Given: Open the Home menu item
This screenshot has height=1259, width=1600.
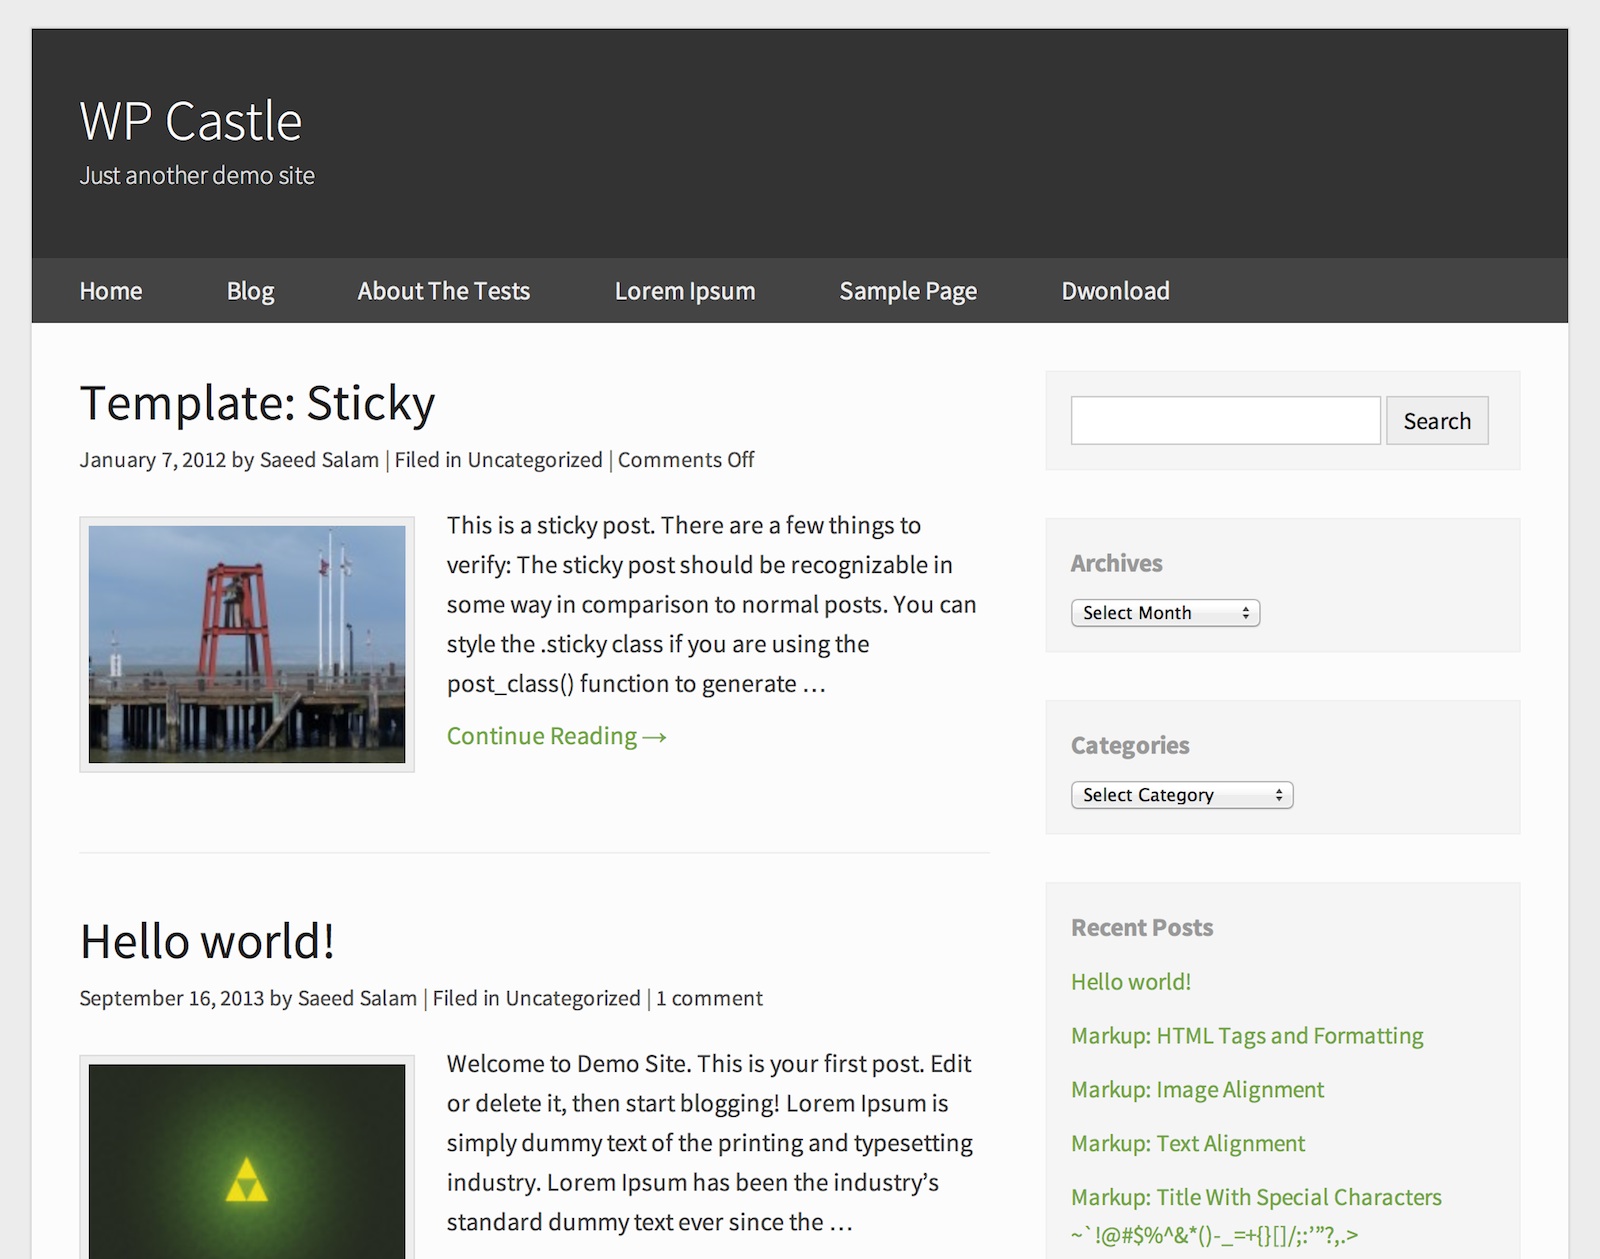Looking at the screenshot, I should pyautogui.click(x=111, y=291).
